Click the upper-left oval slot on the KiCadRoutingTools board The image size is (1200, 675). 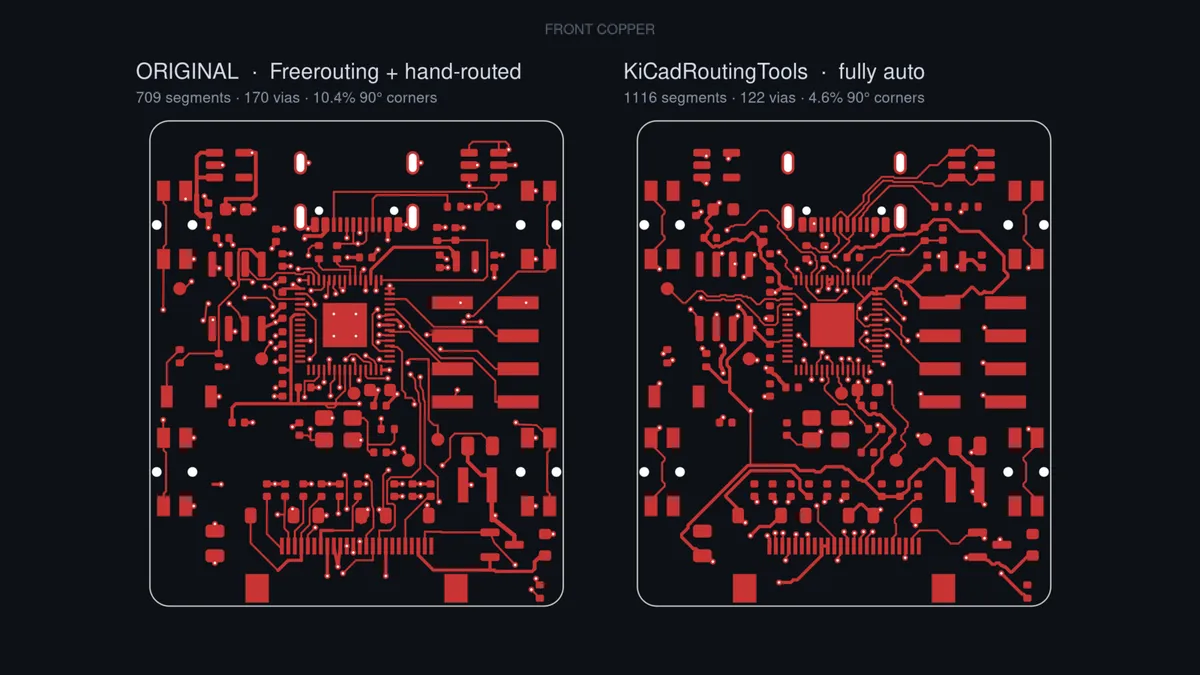click(787, 162)
